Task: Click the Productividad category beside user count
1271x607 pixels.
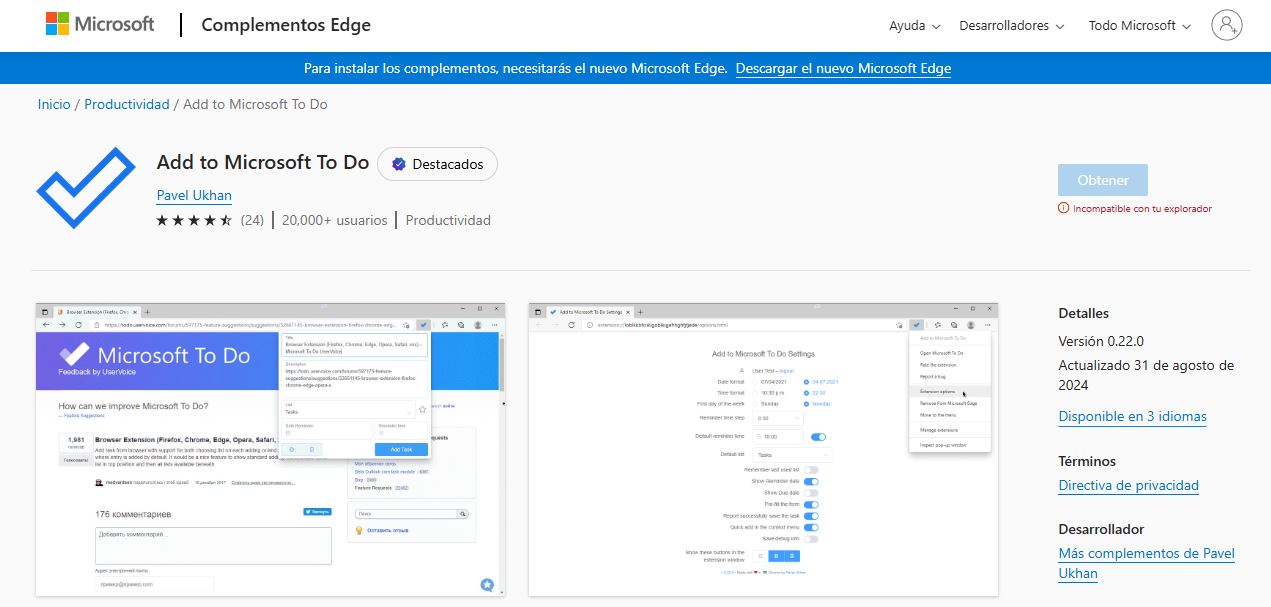Action: 448,220
